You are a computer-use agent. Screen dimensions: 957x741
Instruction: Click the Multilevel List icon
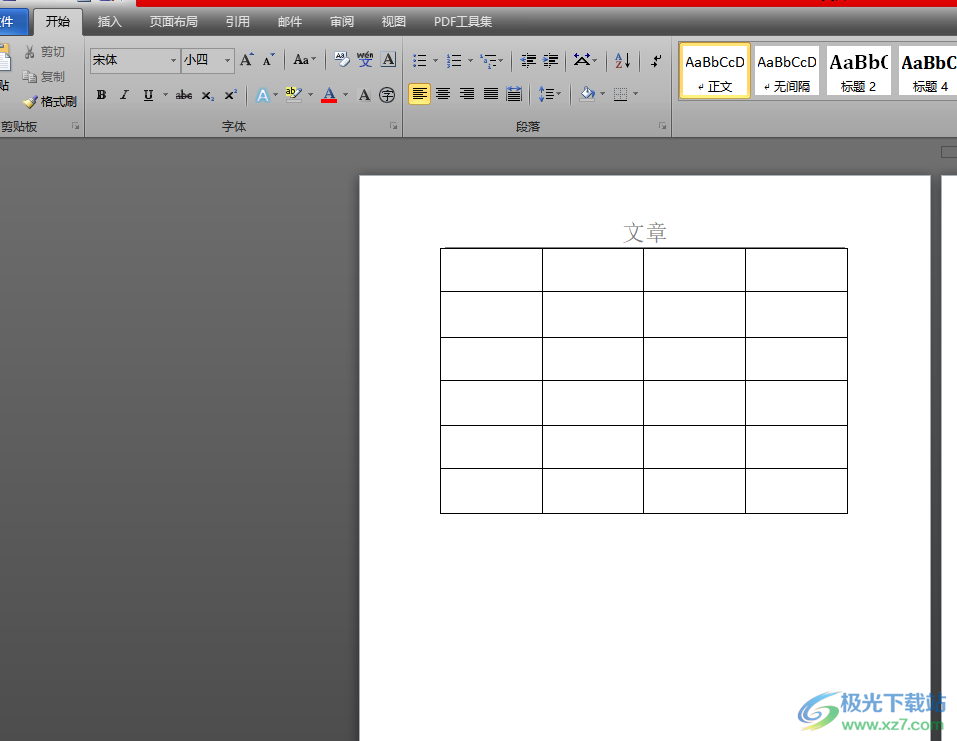point(489,60)
